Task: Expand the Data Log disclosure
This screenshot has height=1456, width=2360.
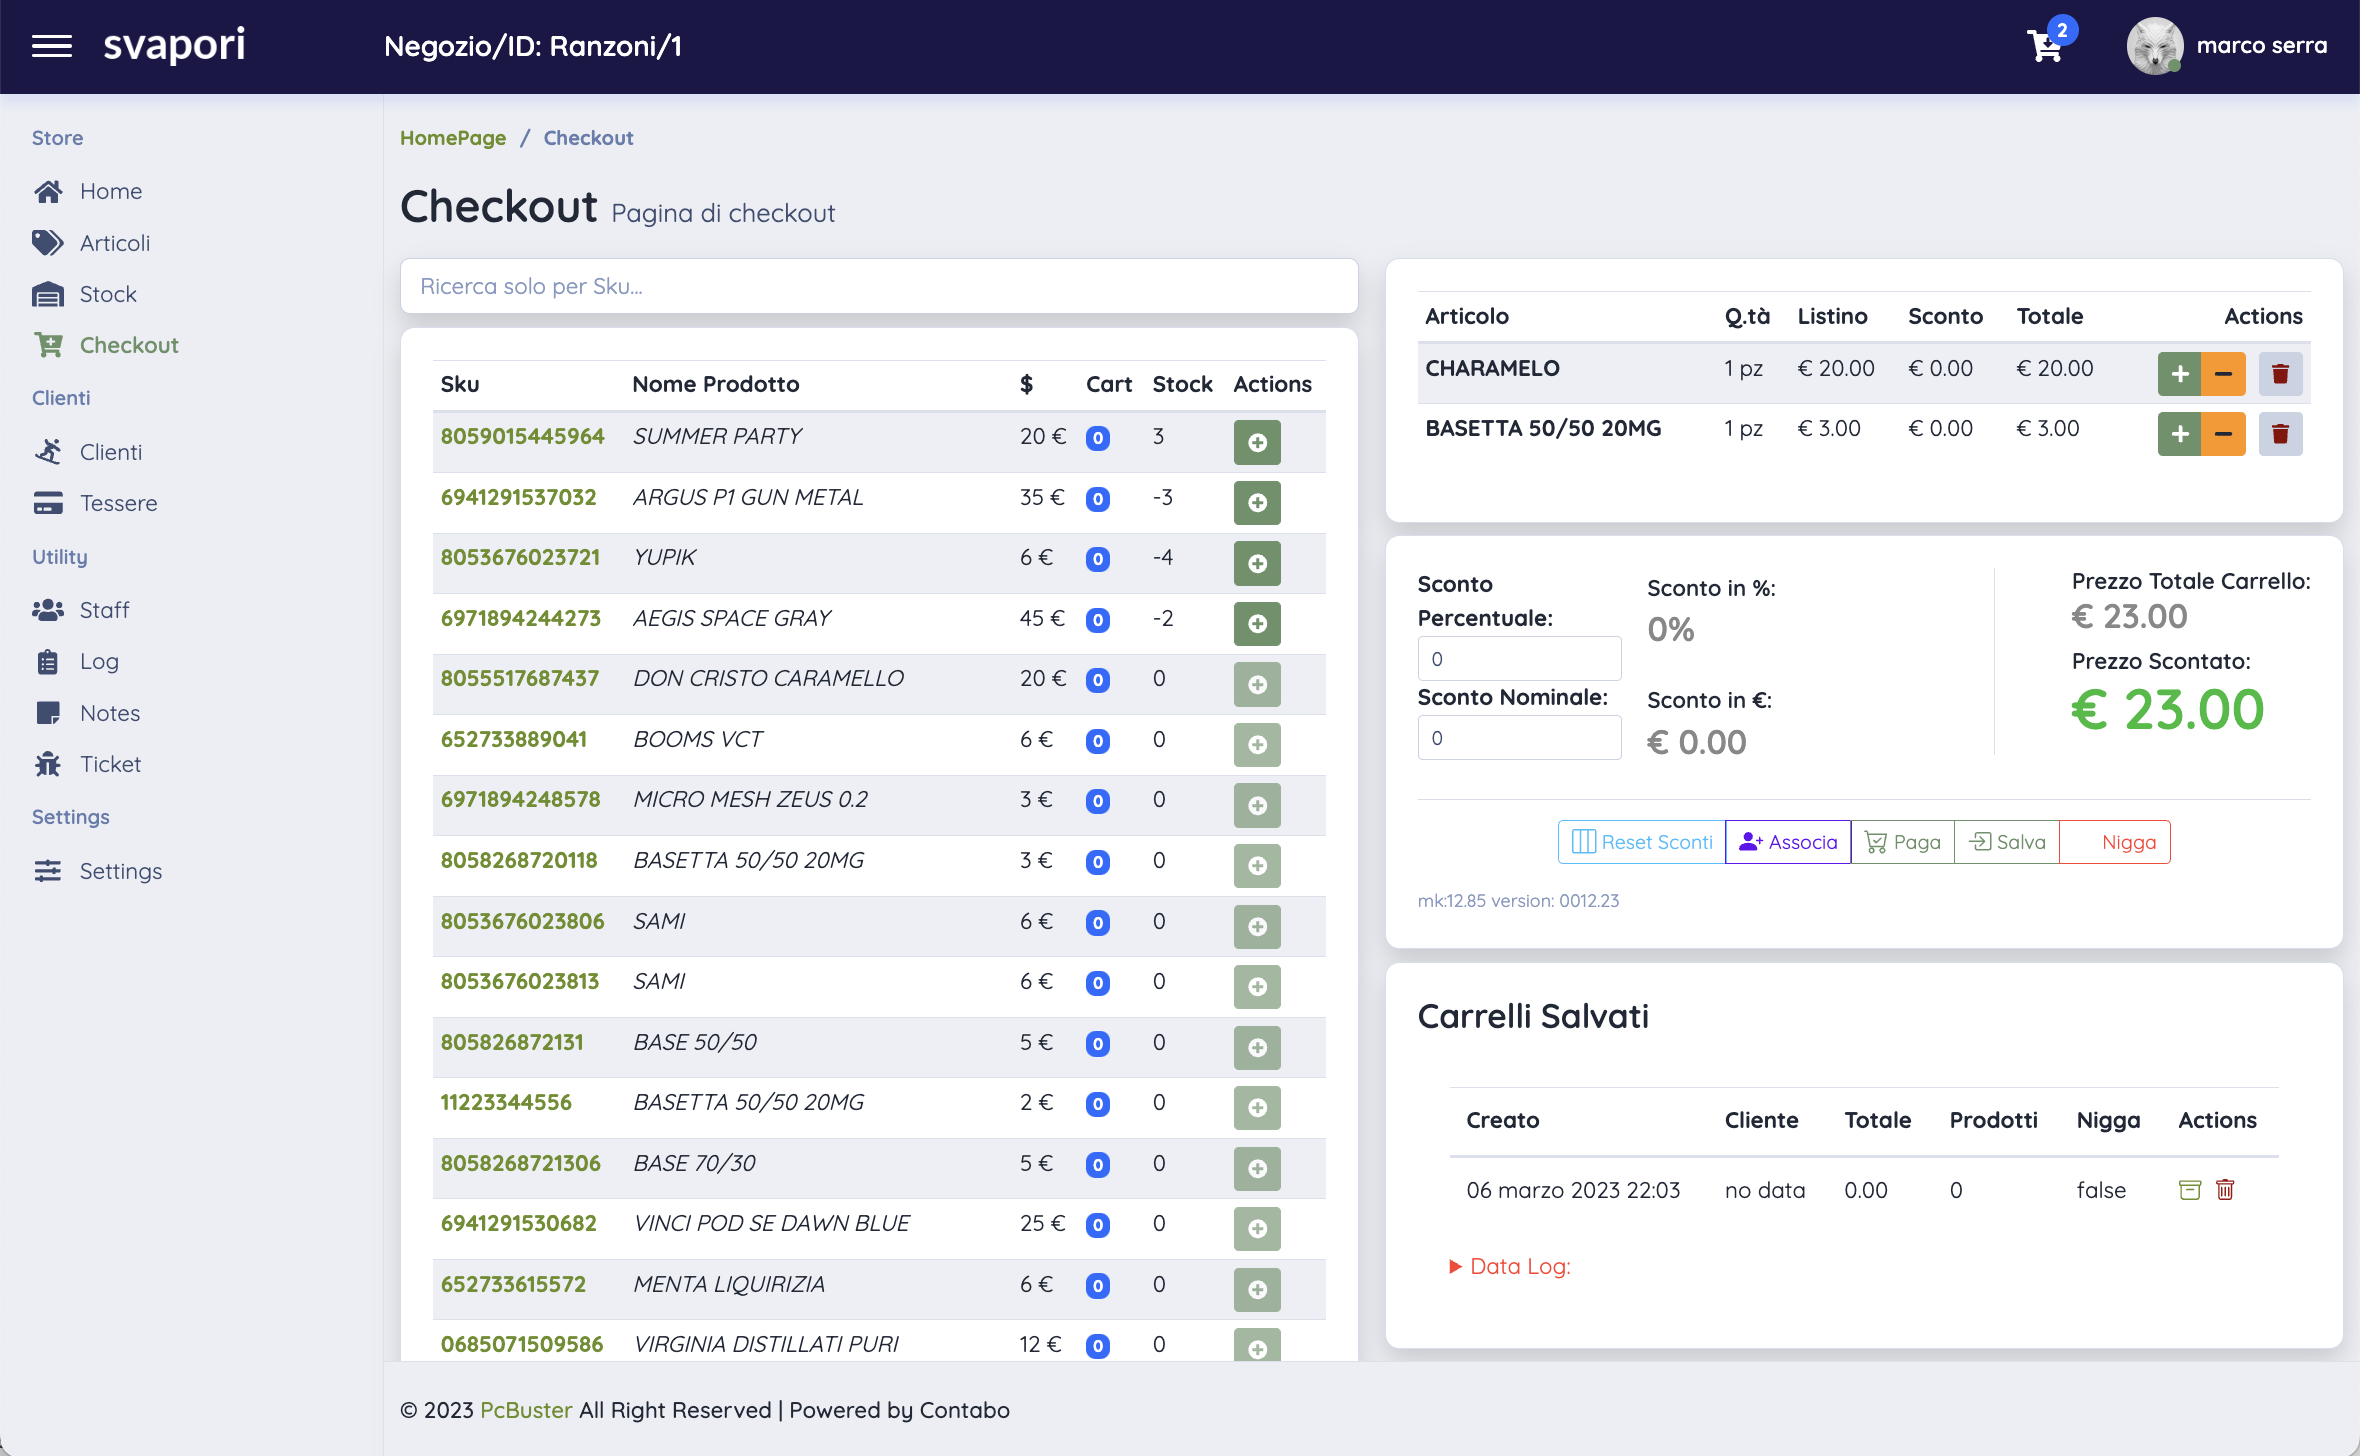Action: (1511, 1266)
